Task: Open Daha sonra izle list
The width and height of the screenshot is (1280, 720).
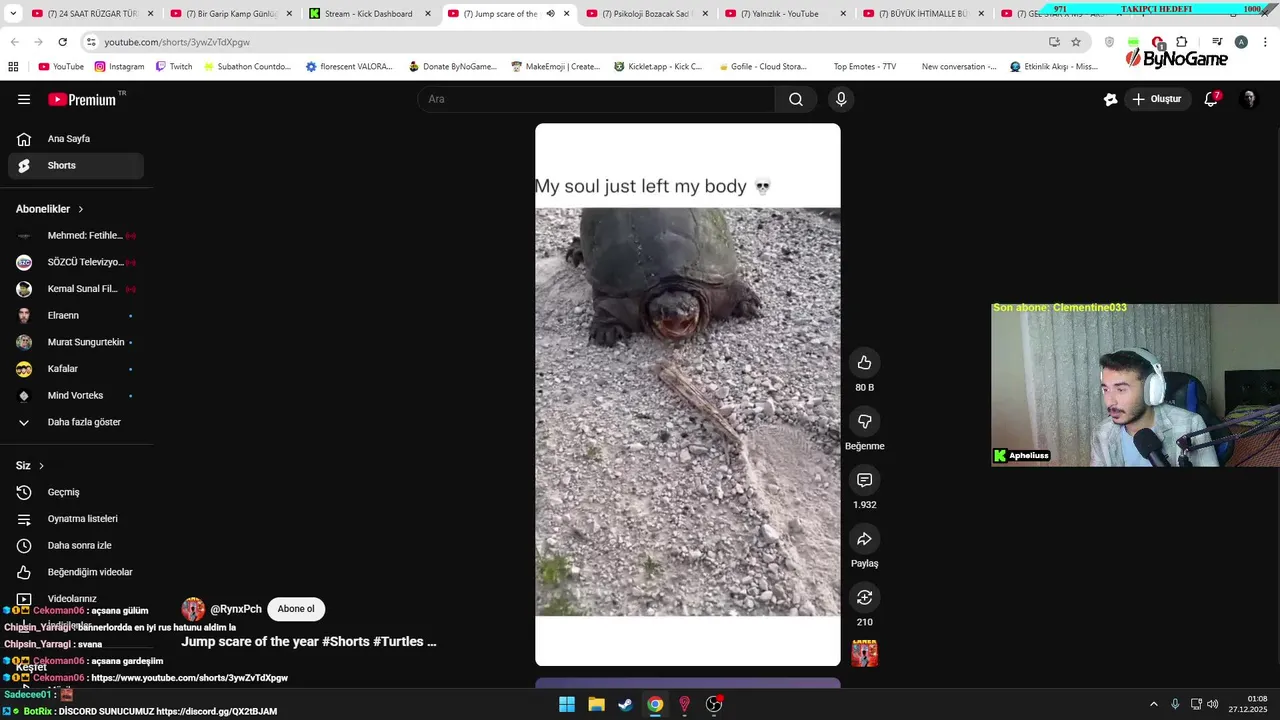Action: pos(76,545)
